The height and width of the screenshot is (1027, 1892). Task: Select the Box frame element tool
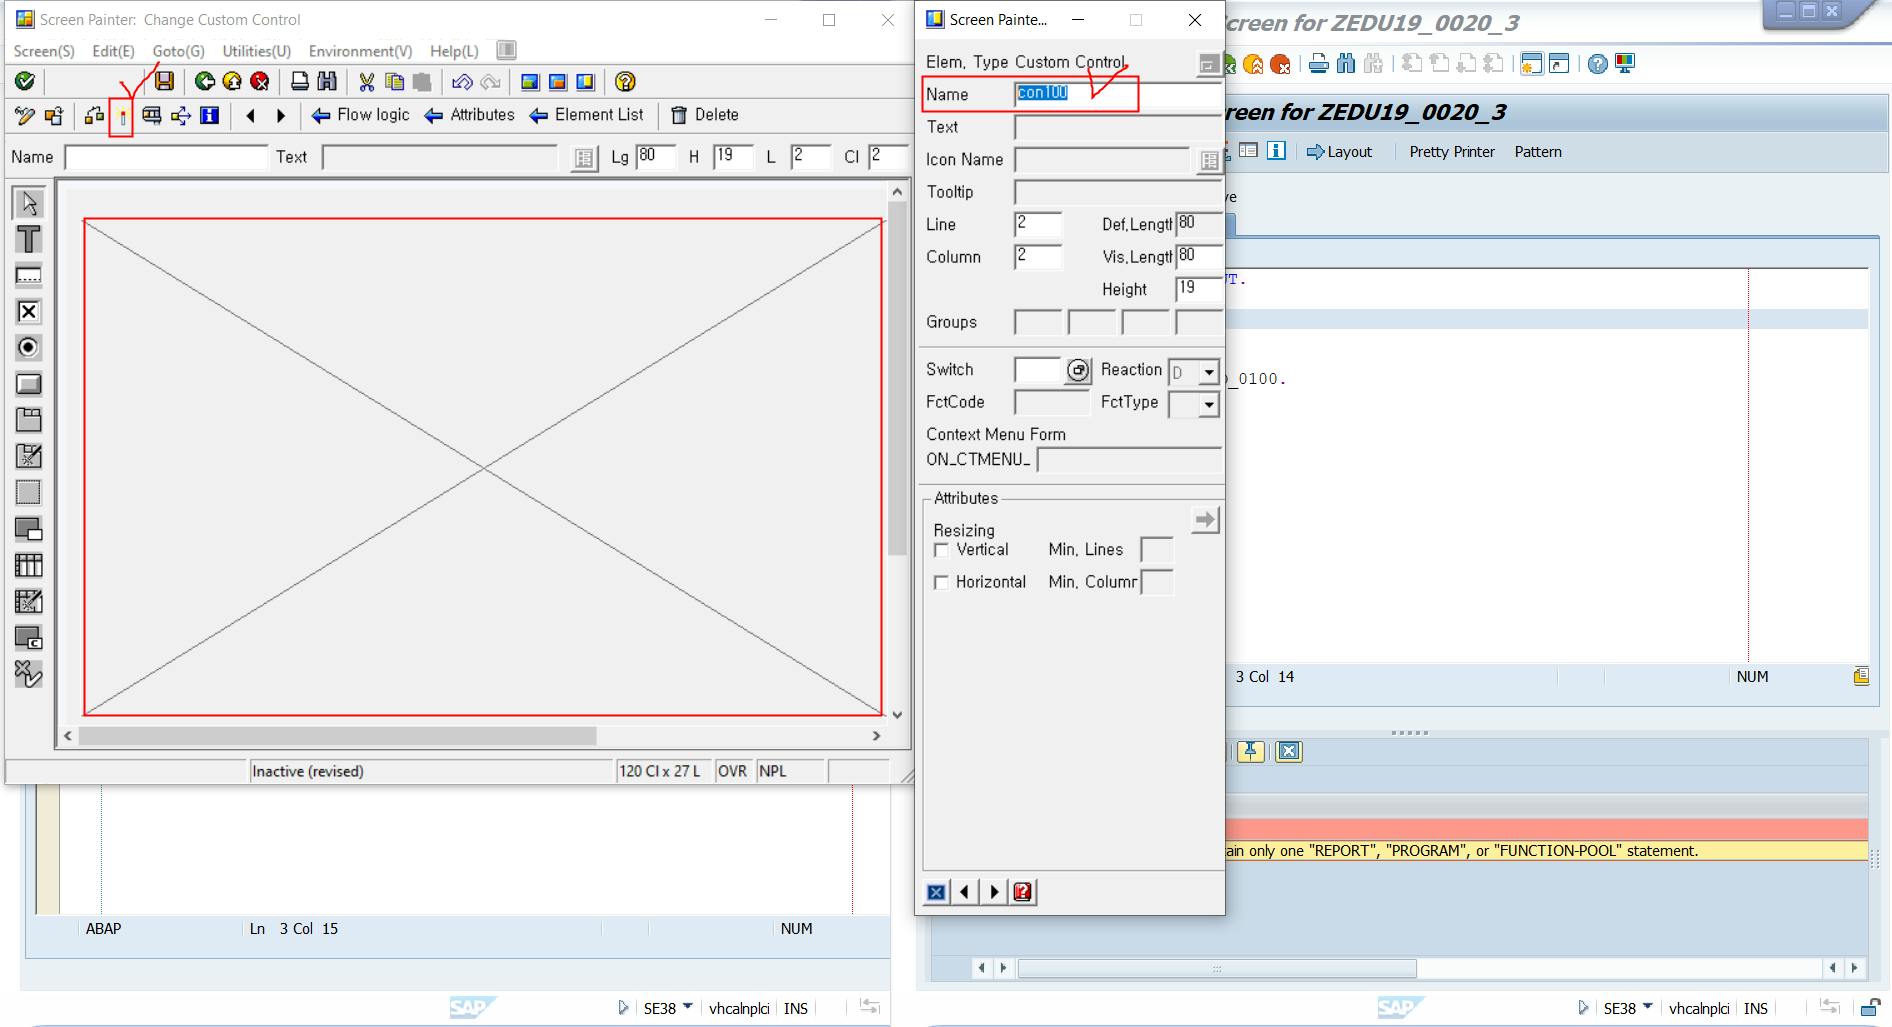(x=29, y=493)
